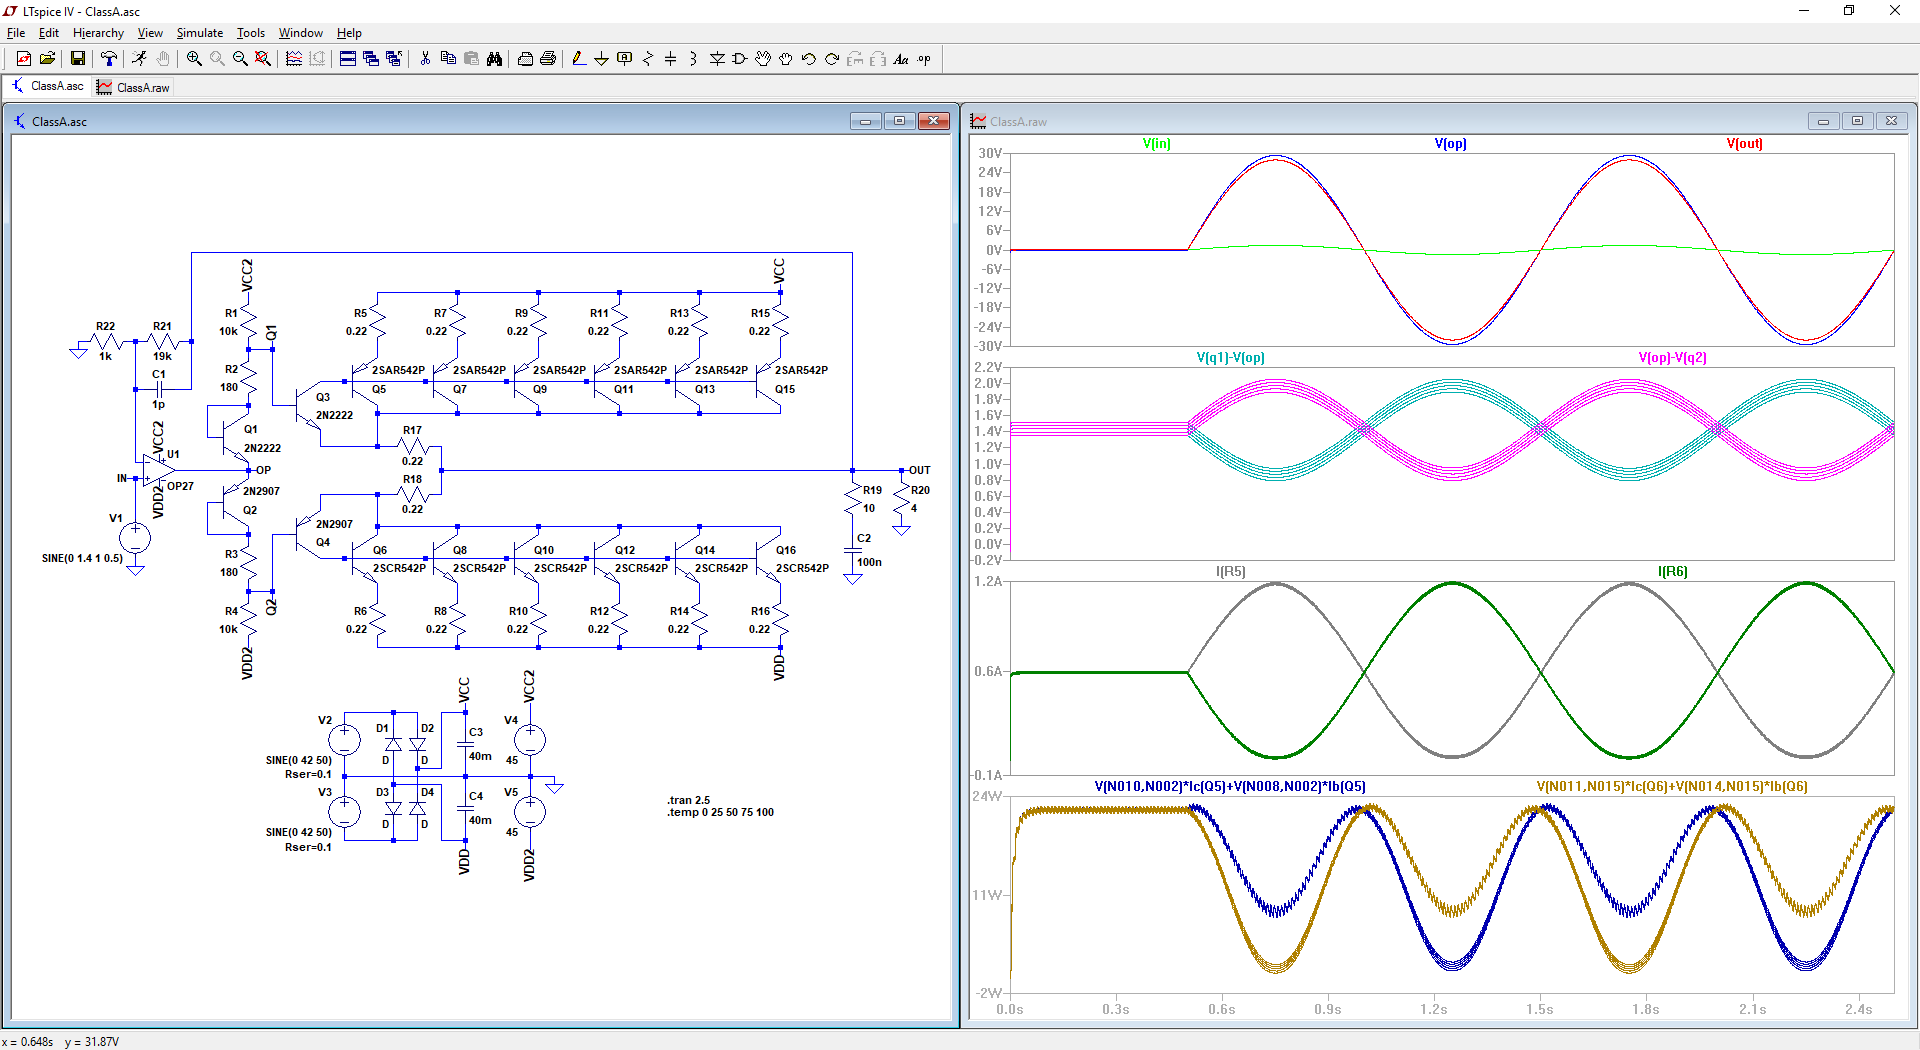Switch to the ClassA.raw tab
The image size is (1920, 1050).
click(134, 87)
